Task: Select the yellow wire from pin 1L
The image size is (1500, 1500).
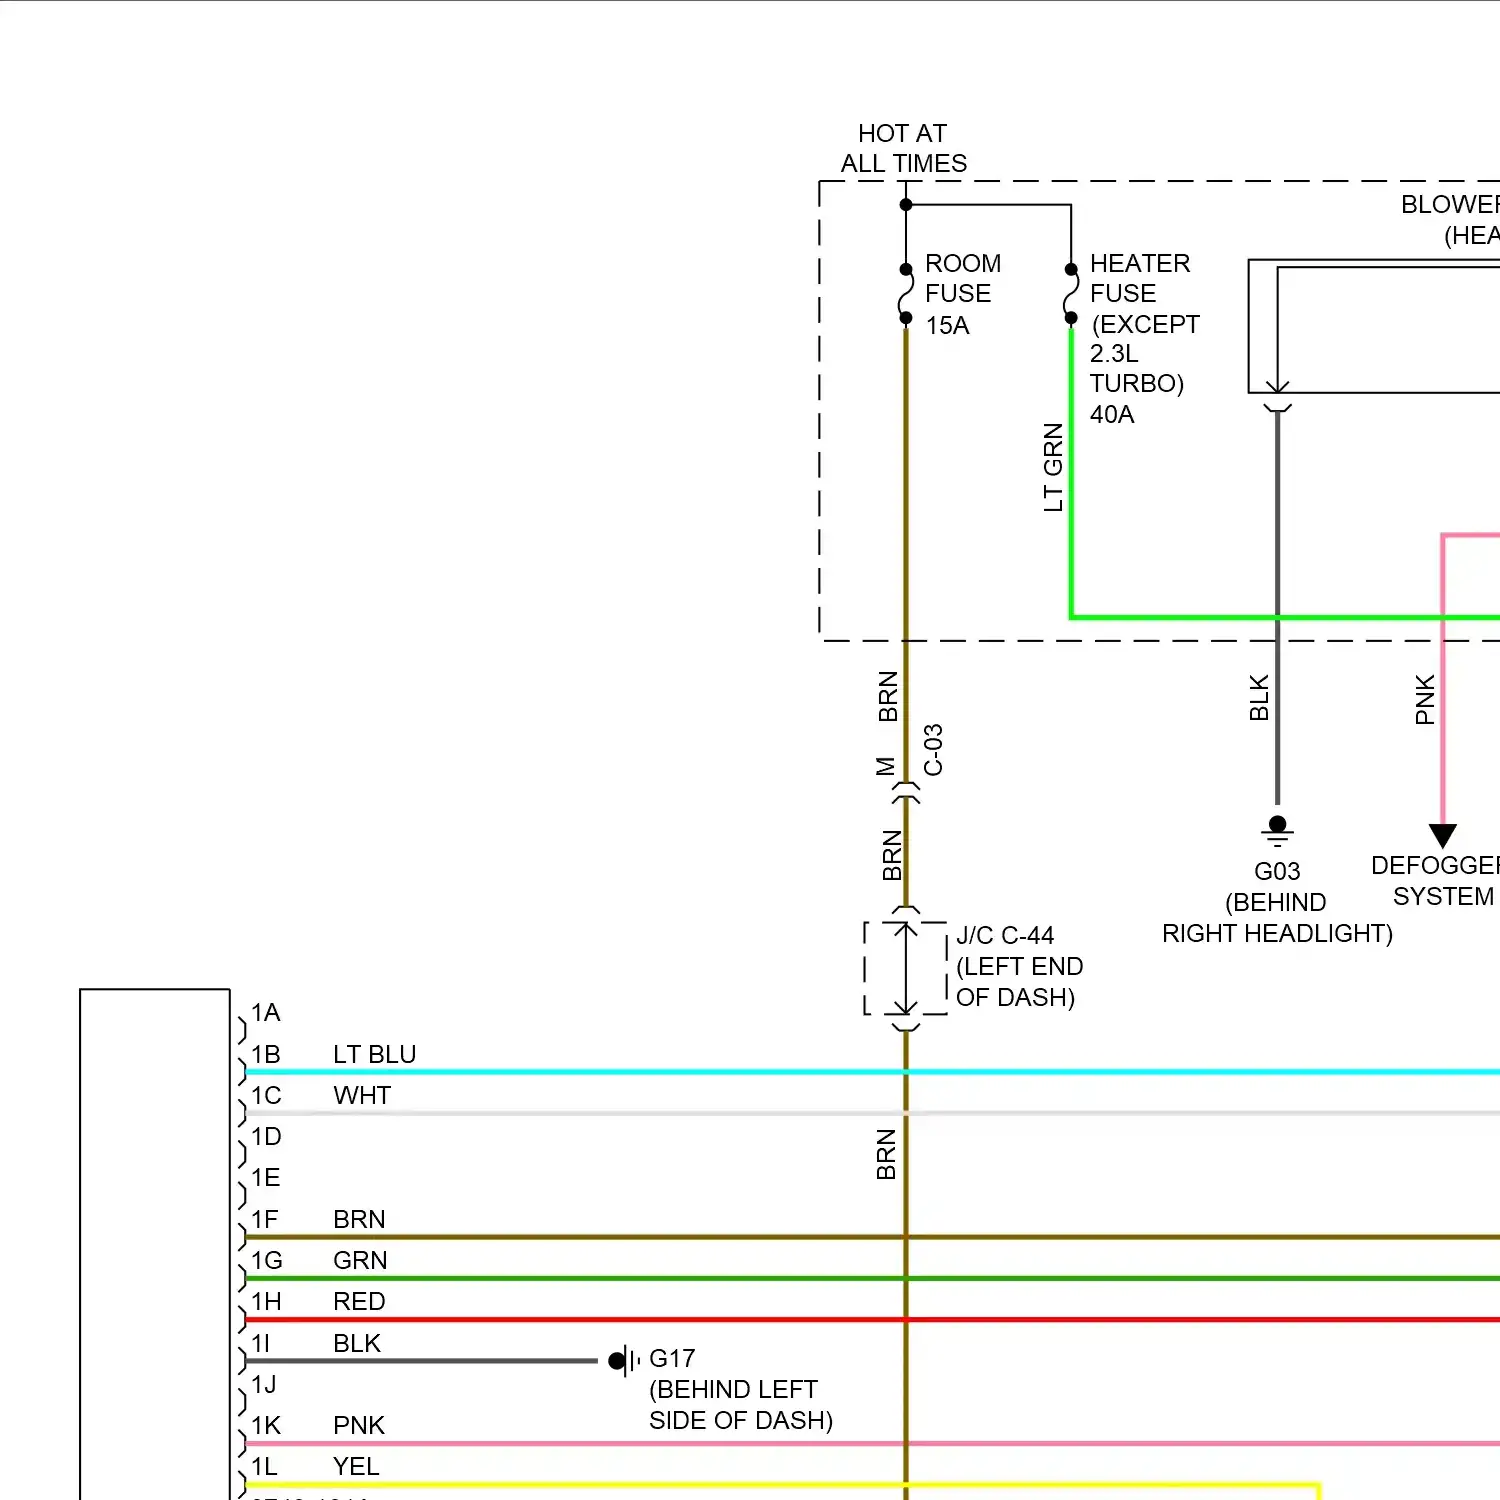Action: pos(782,1486)
